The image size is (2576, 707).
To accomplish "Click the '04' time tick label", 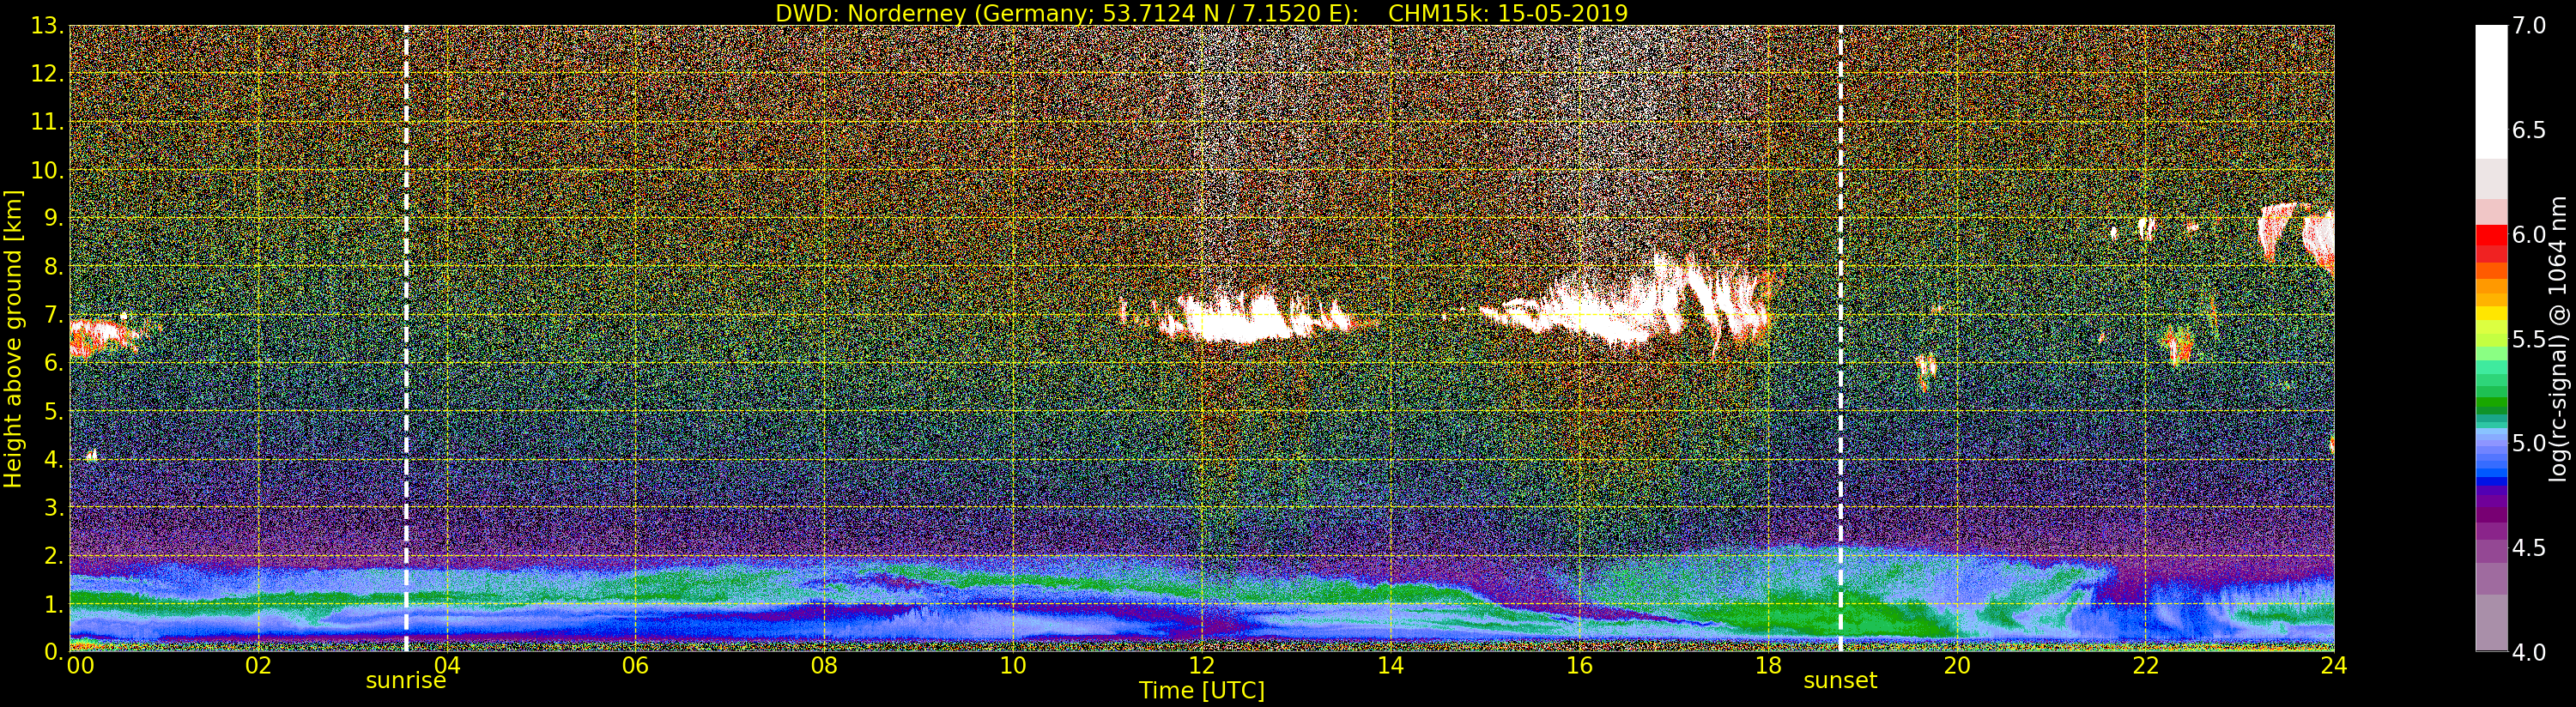I will pyautogui.click(x=447, y=666).
